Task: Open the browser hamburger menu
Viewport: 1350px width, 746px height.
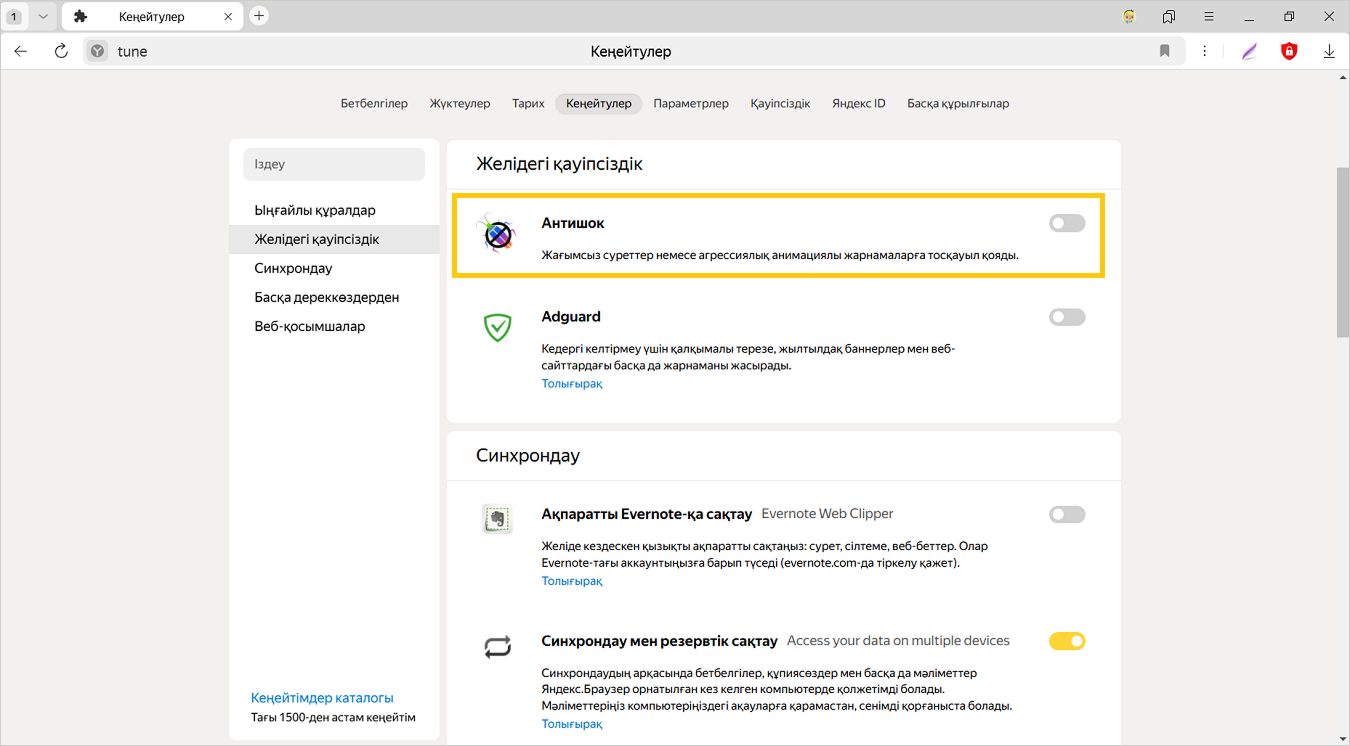Action: (x=1209, y=17)
